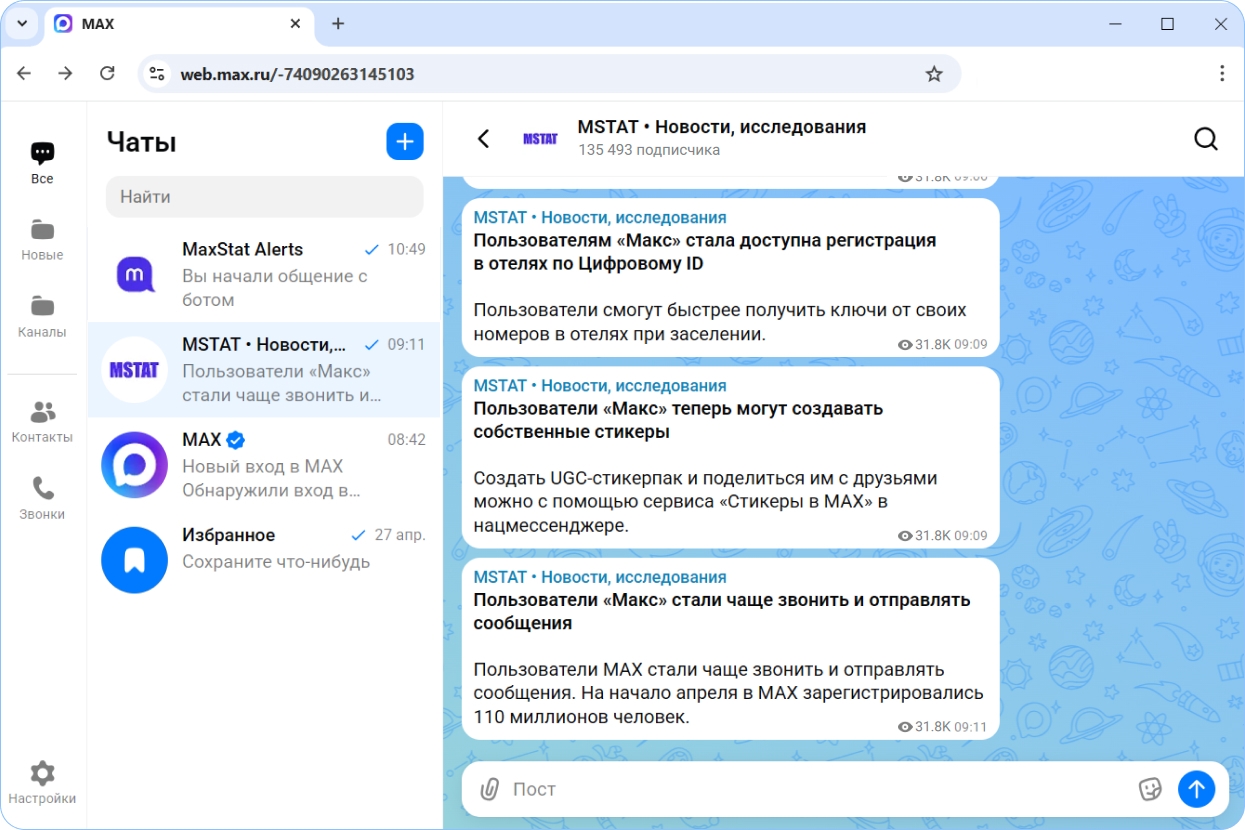Go back using the chevron arrow in chat header
The height and width of the screenshot is (830, 1245).
(x=484, y=139)
